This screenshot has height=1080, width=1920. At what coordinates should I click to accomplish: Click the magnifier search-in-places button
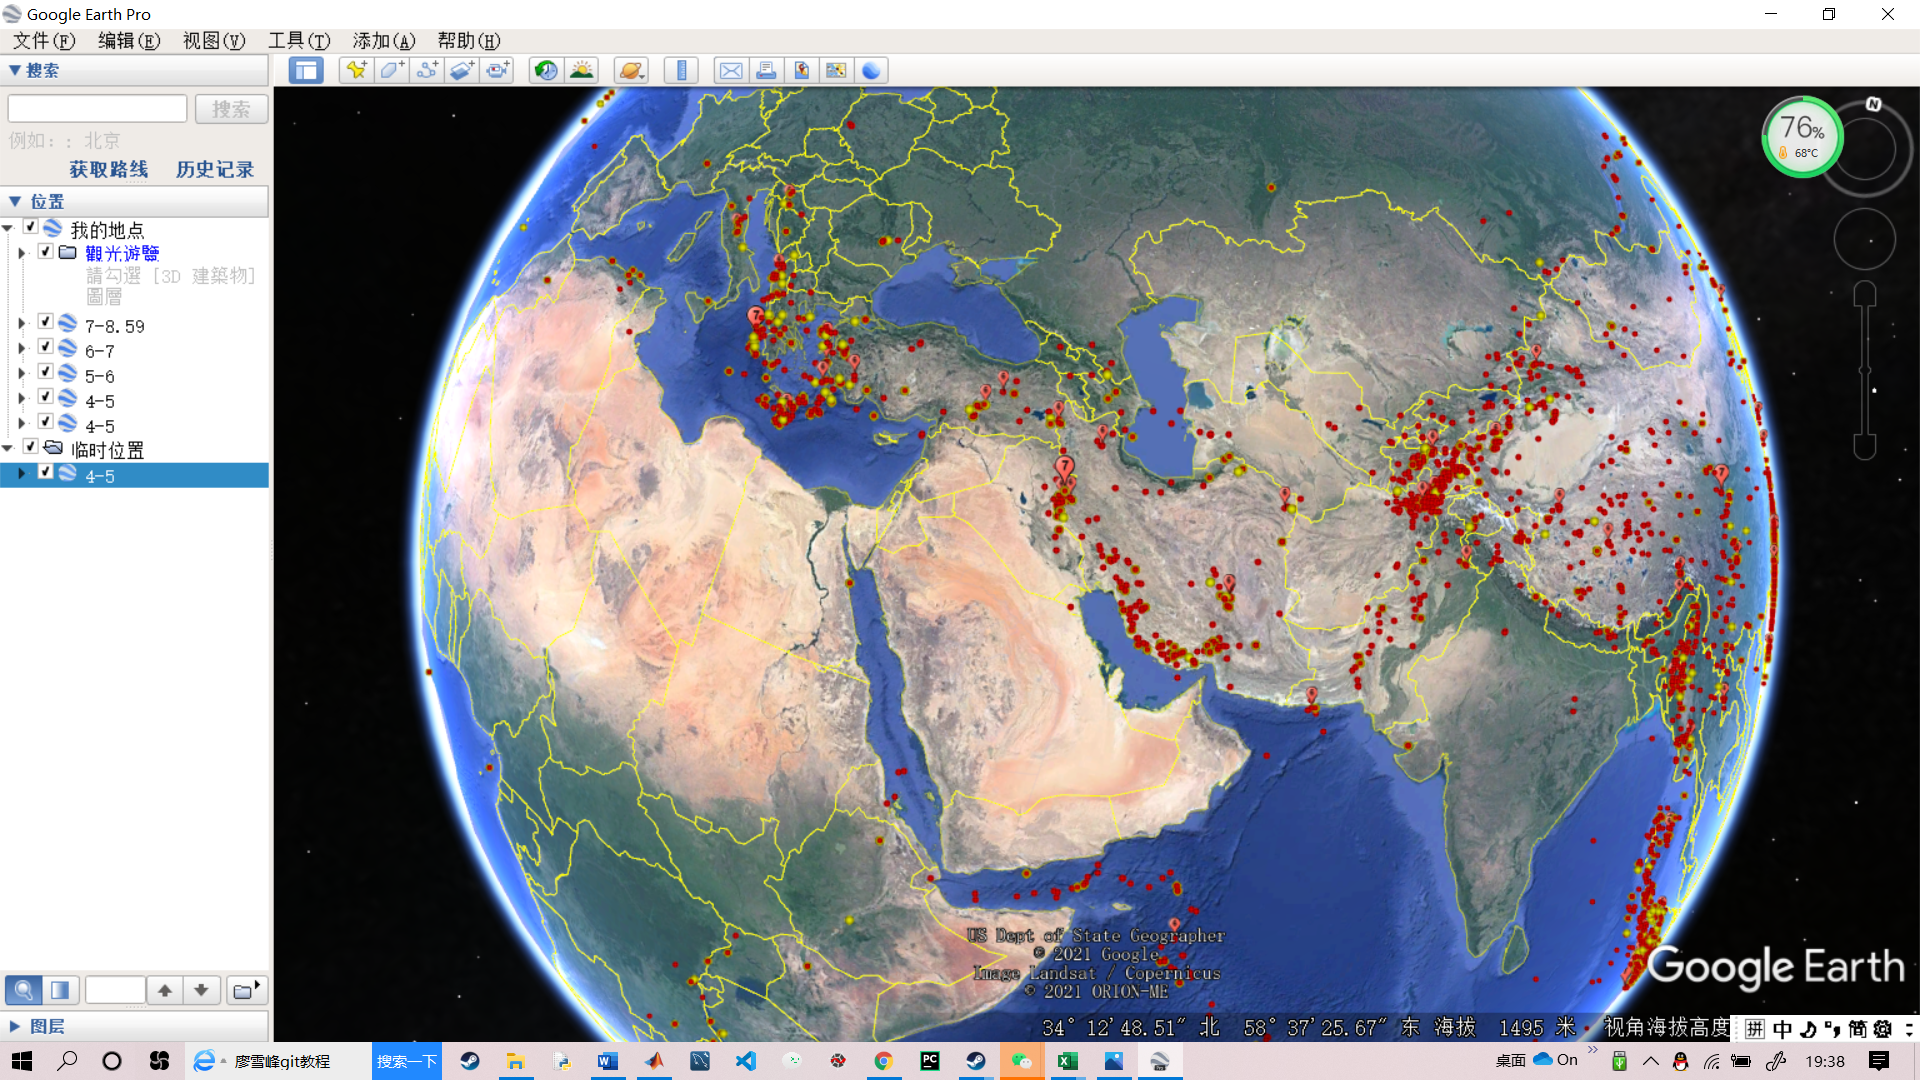pyautogui.click(x=23, y=990)
